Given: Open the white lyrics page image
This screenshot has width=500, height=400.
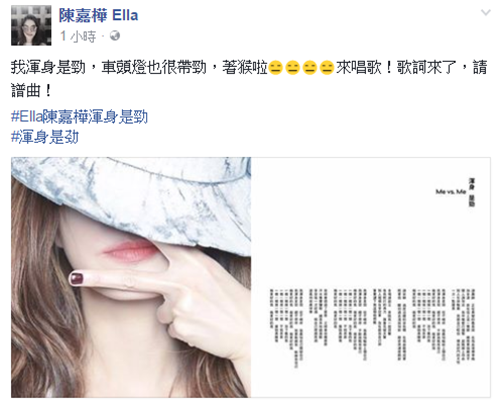Looking at the screenshot, I should [371, 277].
